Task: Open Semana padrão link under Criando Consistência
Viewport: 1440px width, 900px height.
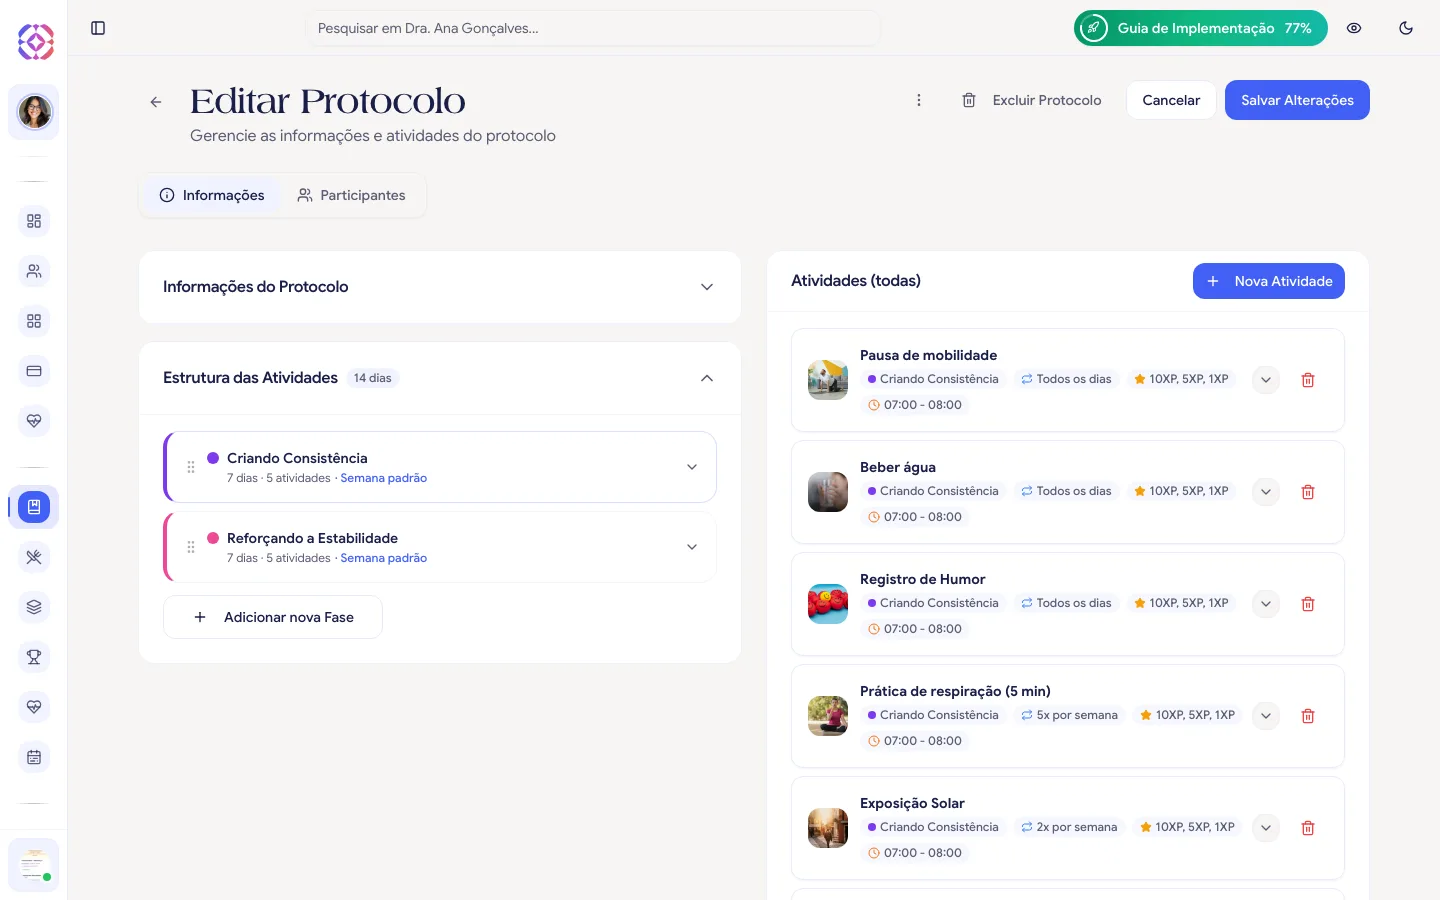Action: pyautogui.click(x=384, y=478)
